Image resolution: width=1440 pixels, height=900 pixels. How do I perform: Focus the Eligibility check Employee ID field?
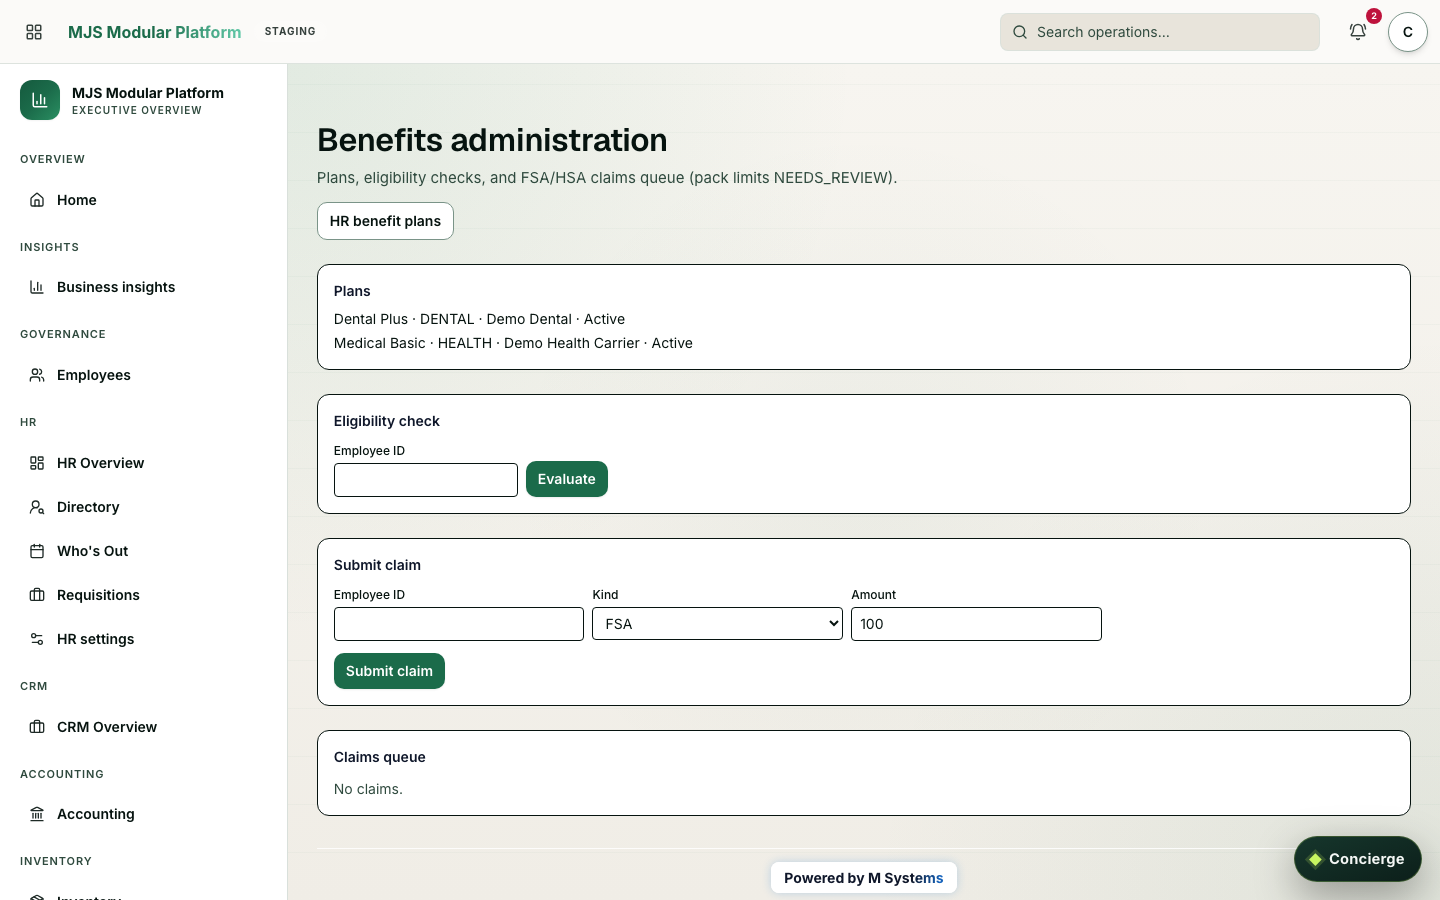426,480
